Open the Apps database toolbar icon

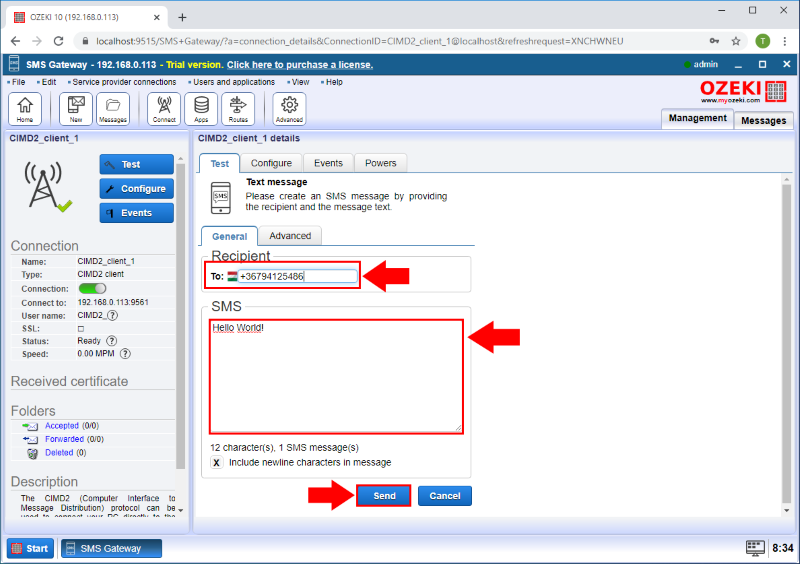tap(201, 109)
